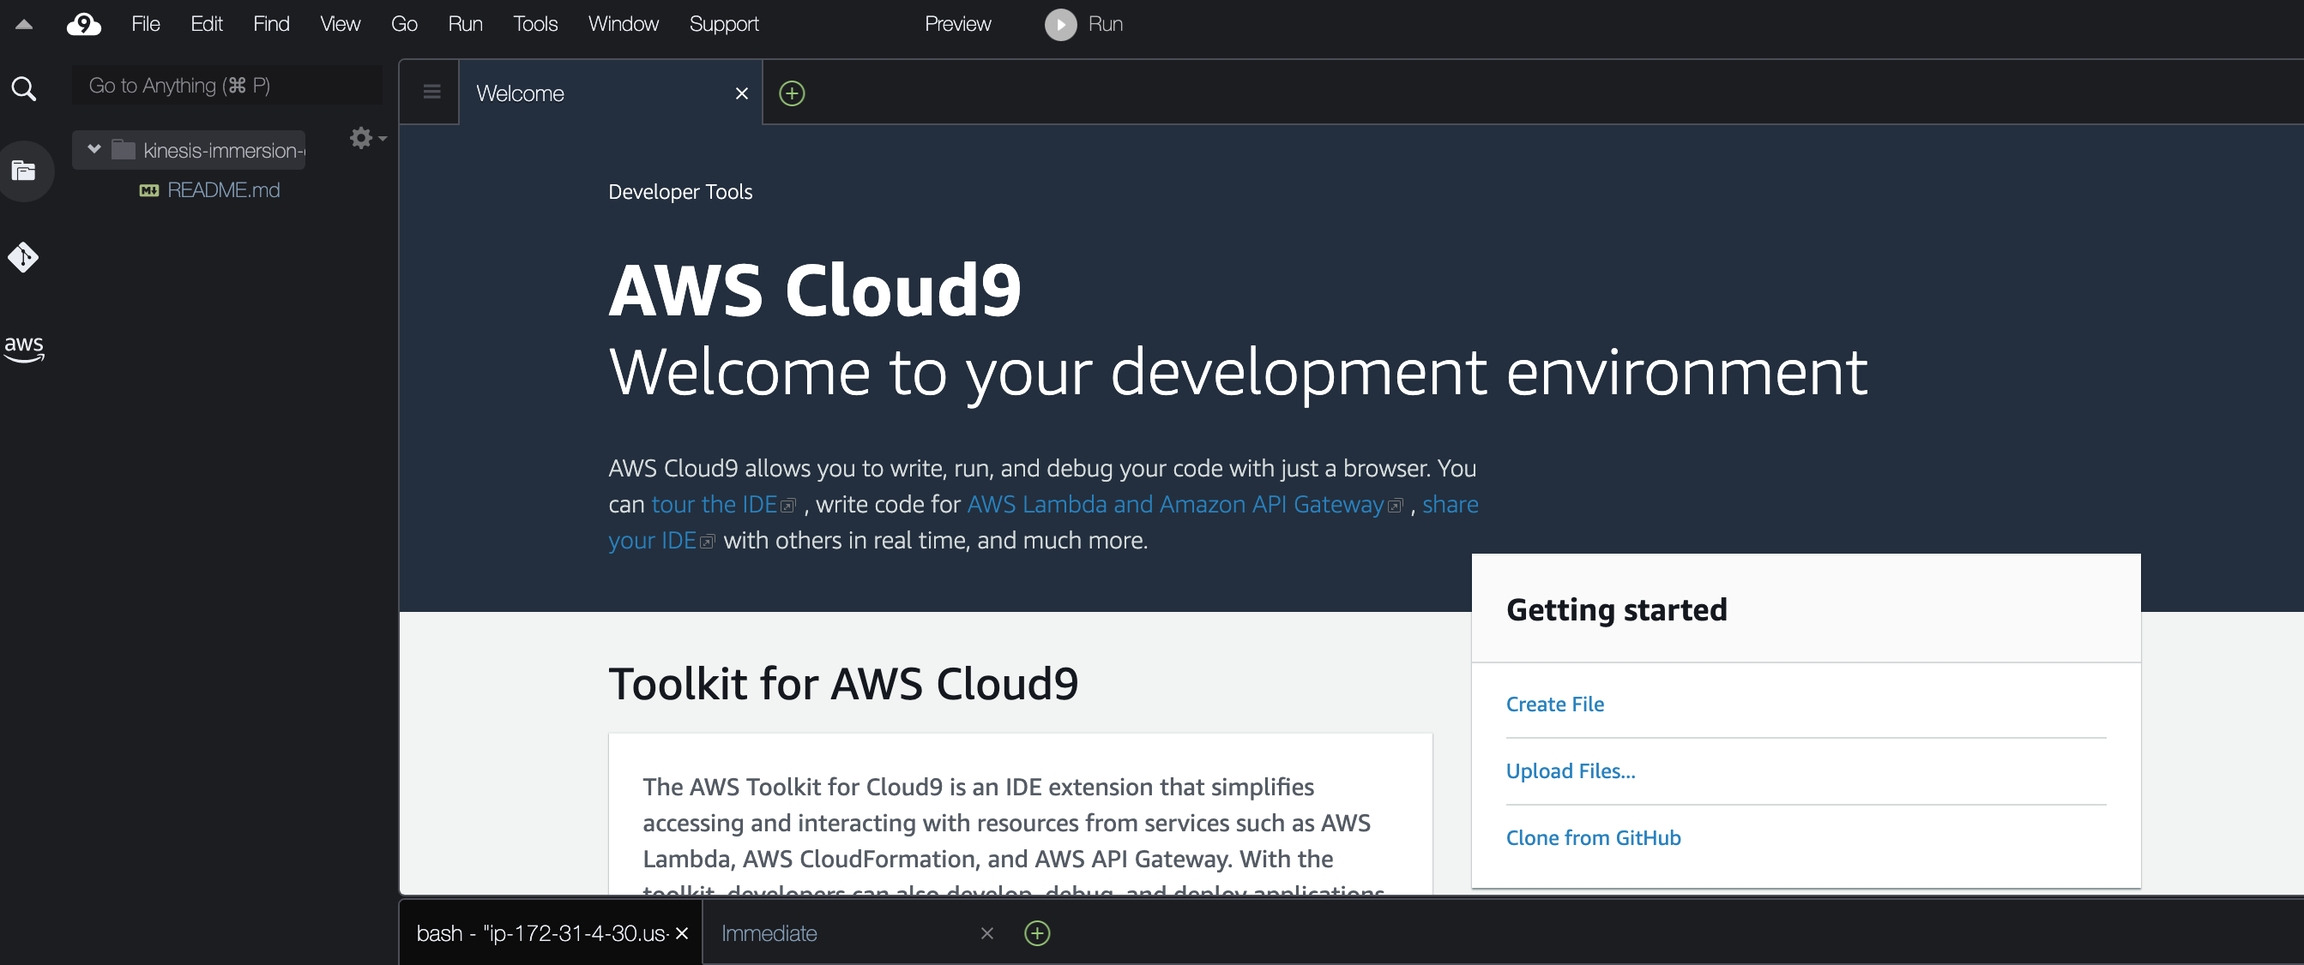Click the Clone from GitHub link
Image resolution: width=2304 pixels, height=965 pixels.
point(1593,838)
